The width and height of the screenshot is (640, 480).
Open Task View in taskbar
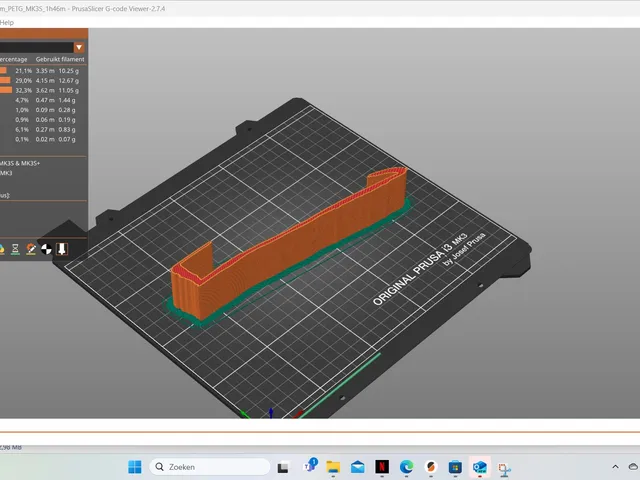tap(283, 467)
